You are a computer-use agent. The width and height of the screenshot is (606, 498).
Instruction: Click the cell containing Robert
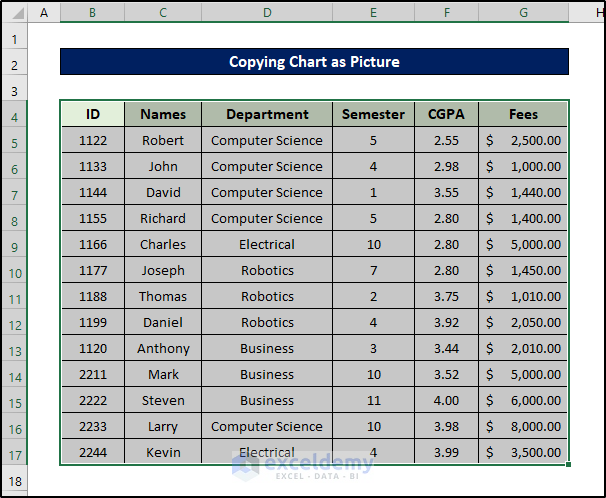pyautogui.click(x=163, y=141)
